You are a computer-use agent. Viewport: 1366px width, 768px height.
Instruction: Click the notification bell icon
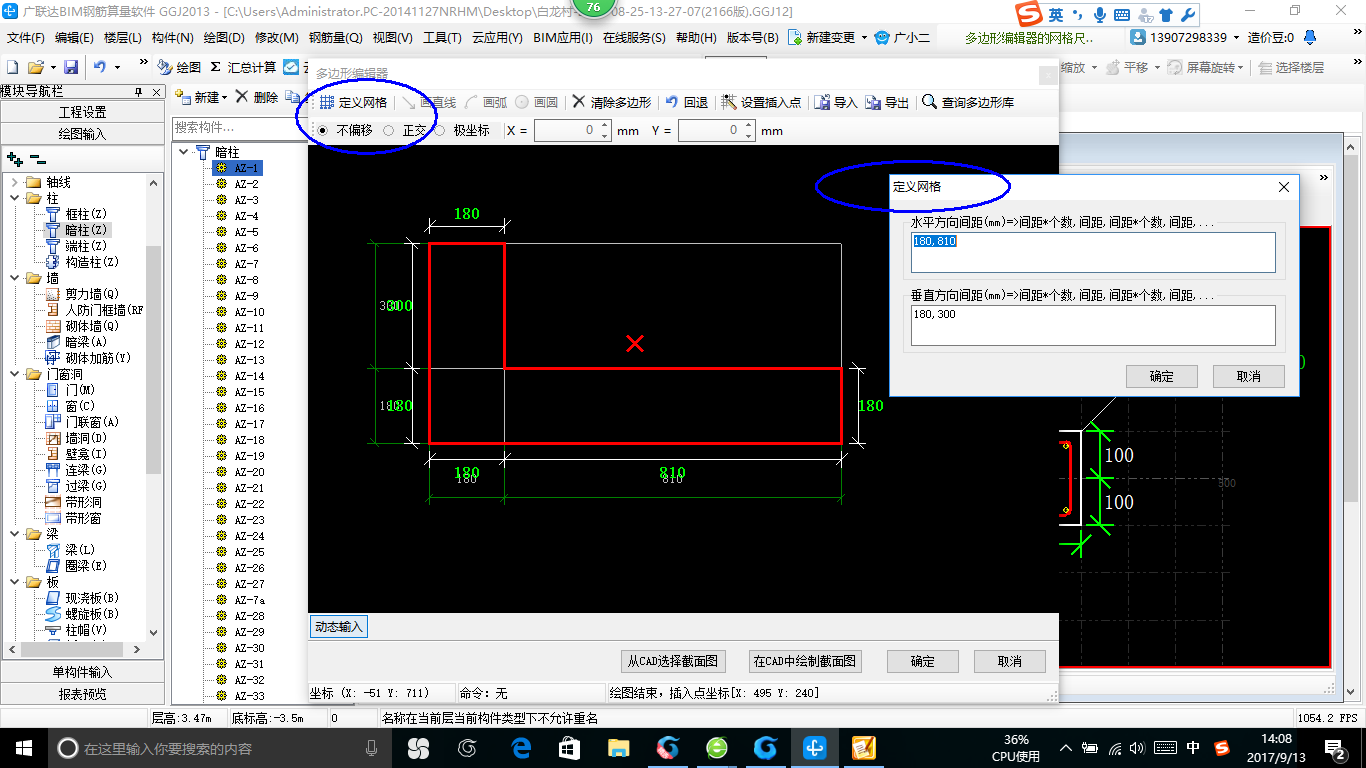(x=1311, y=37)
